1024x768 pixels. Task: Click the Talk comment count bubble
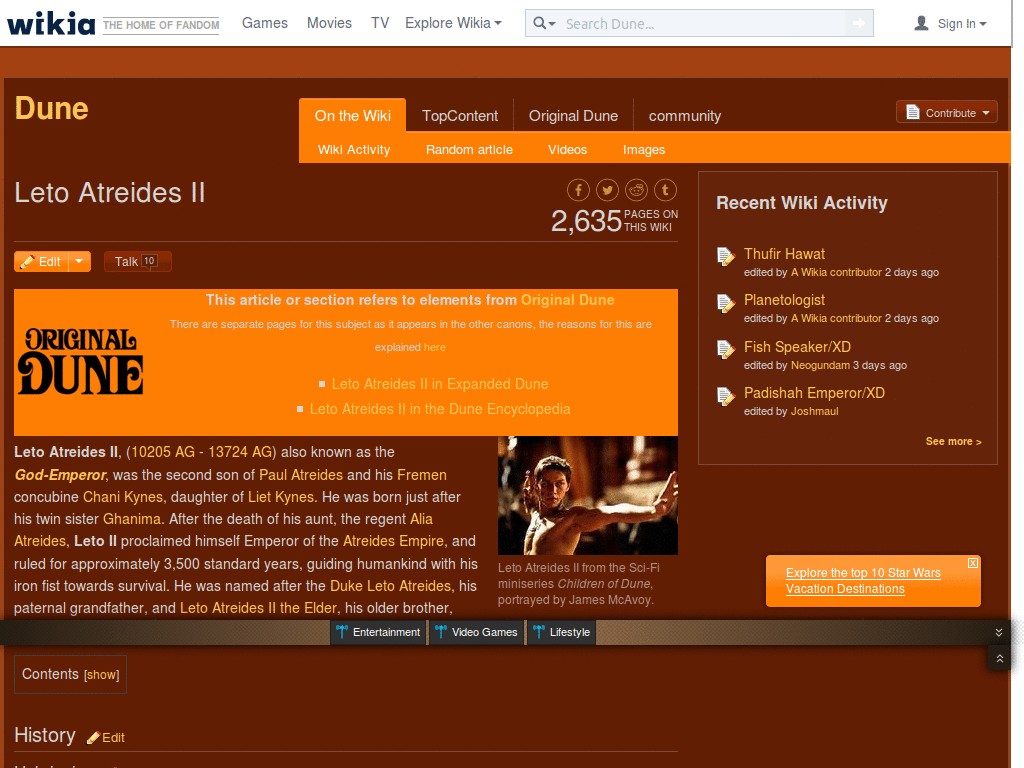tap(150, 261)
